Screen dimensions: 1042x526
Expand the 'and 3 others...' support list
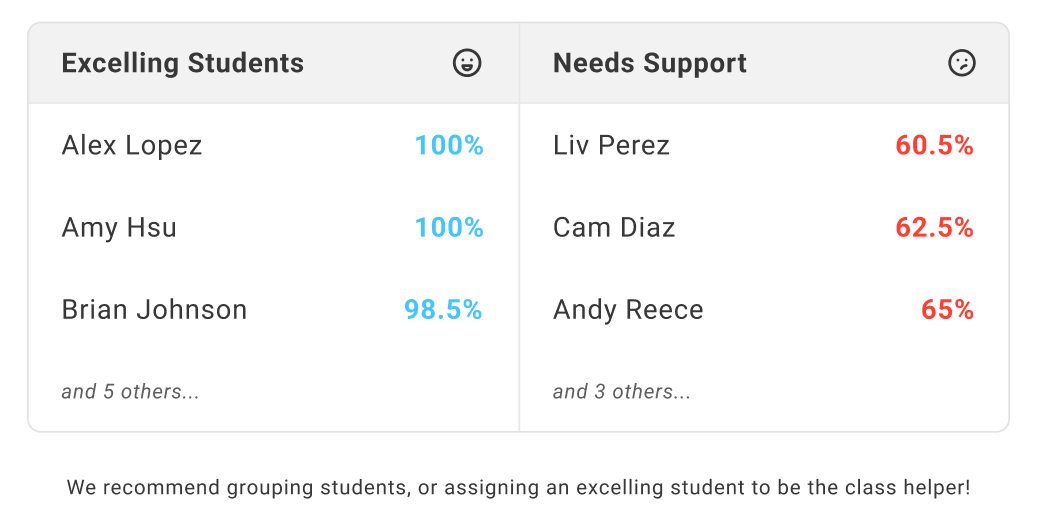click(x=622, y=392)
